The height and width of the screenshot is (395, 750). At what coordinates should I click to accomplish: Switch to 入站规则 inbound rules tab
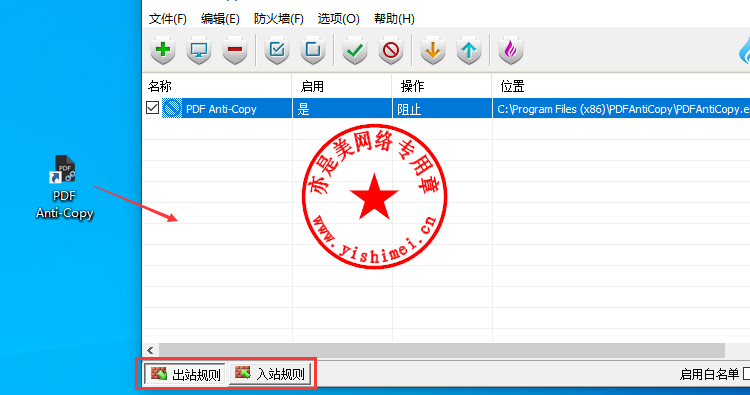271,373
